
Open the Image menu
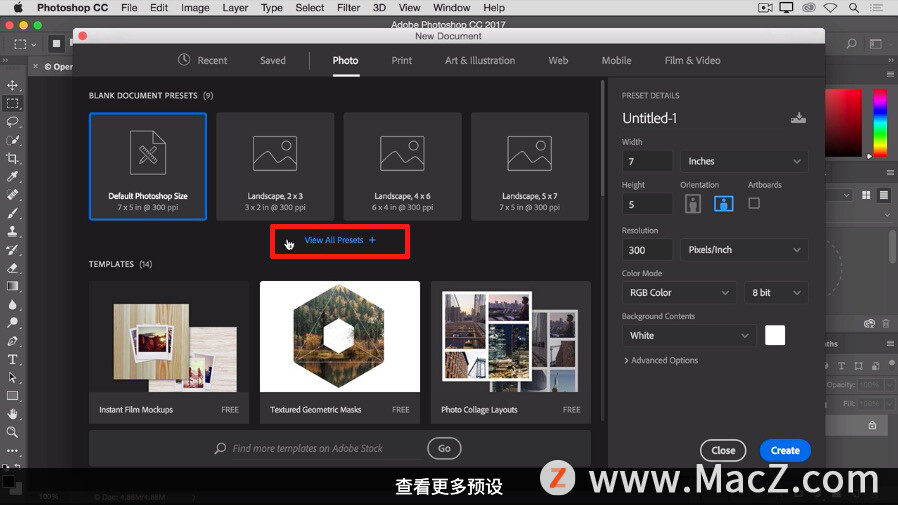[x=195, y=8]
